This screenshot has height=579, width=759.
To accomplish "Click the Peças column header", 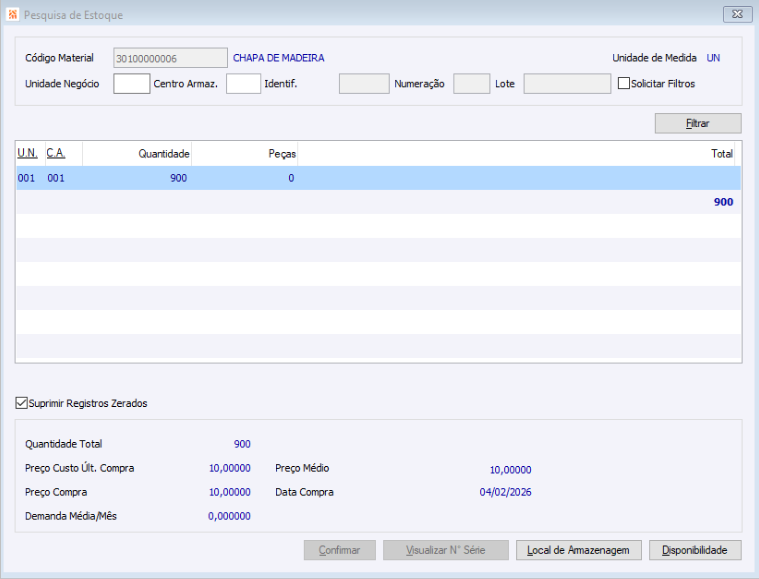I will (244, 153).
